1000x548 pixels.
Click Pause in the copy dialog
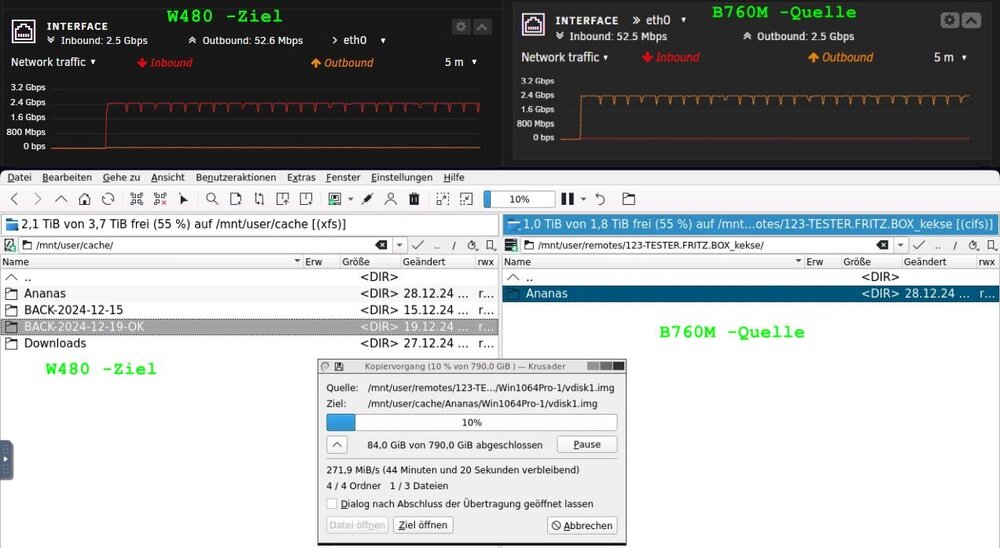pos(587,445)
